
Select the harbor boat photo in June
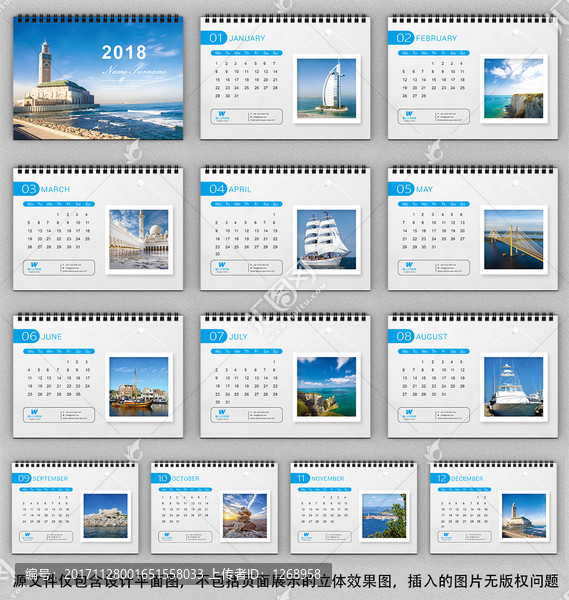click(x=139, y=387)
